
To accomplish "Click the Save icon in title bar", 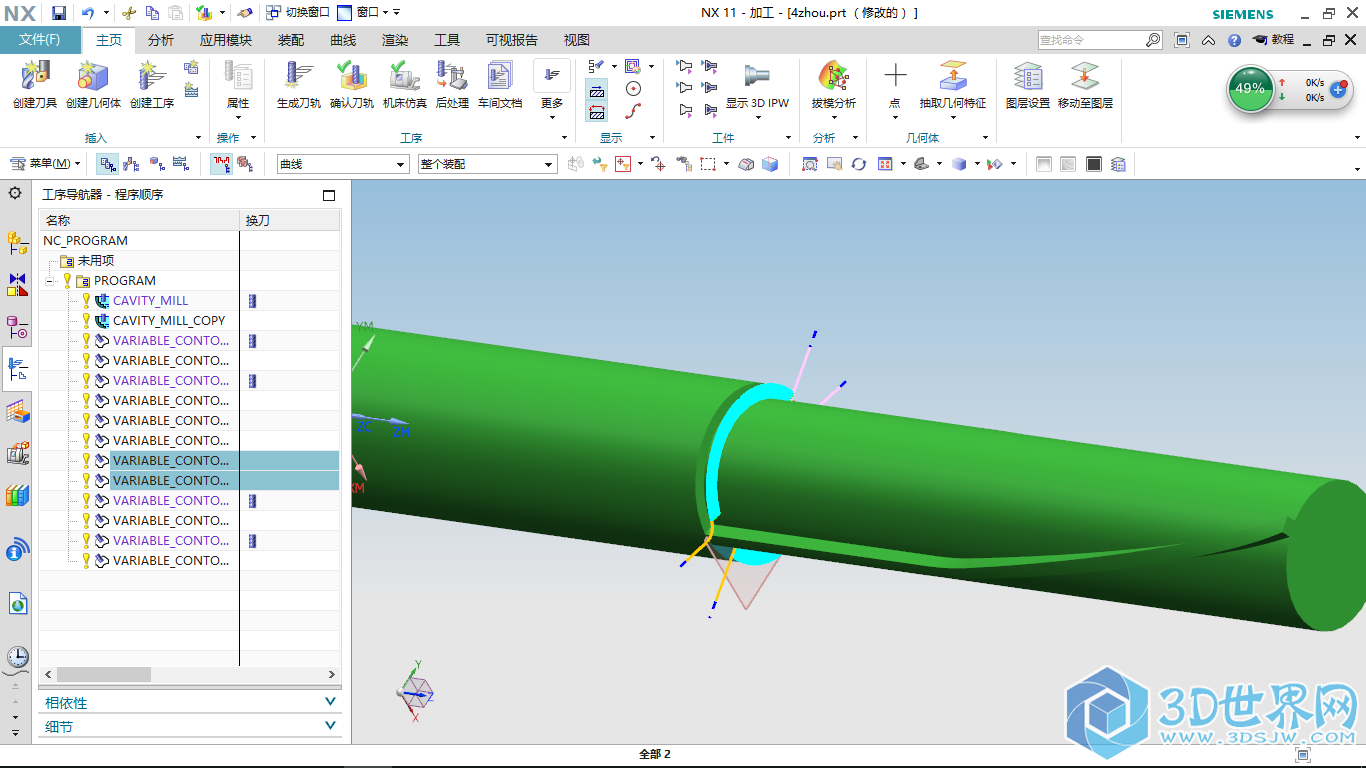I will pyautogui.click(x=59, y=13).
